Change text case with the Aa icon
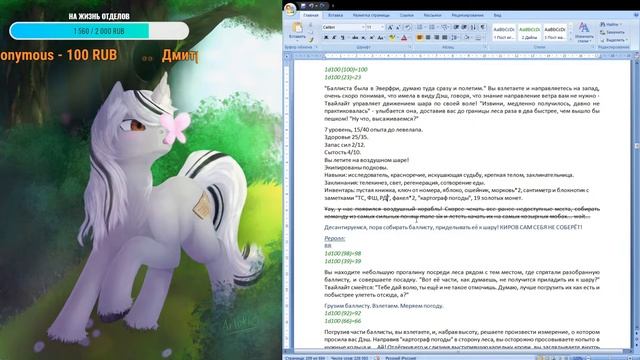The height and width of the screenshot is (360, 640). (380, 38)
